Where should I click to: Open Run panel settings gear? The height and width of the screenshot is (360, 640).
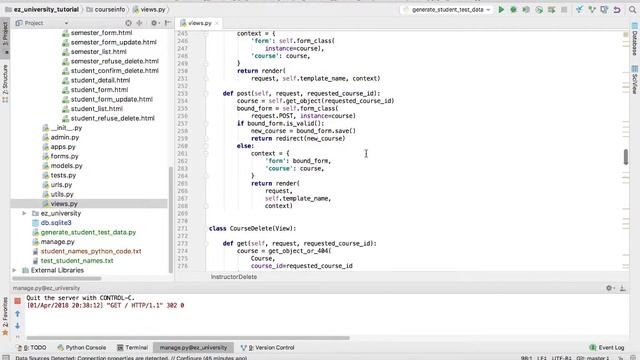pos(610,288)
